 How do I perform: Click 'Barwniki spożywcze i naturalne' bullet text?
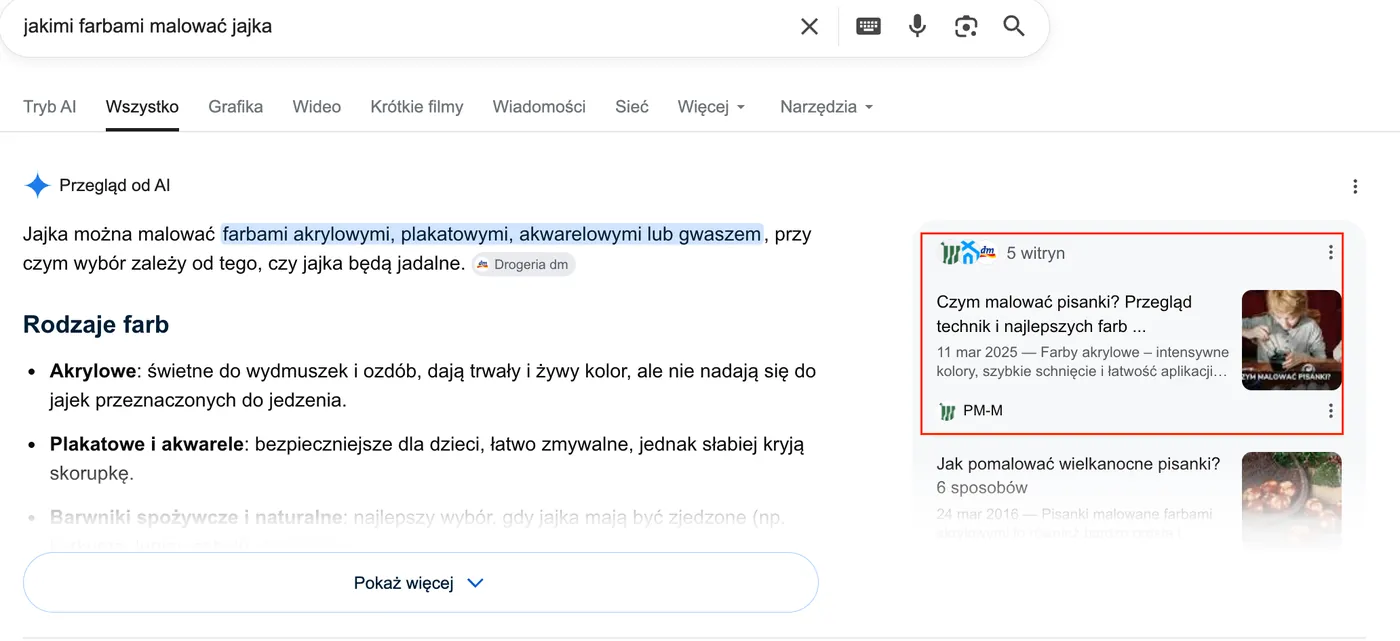[197, 518]
